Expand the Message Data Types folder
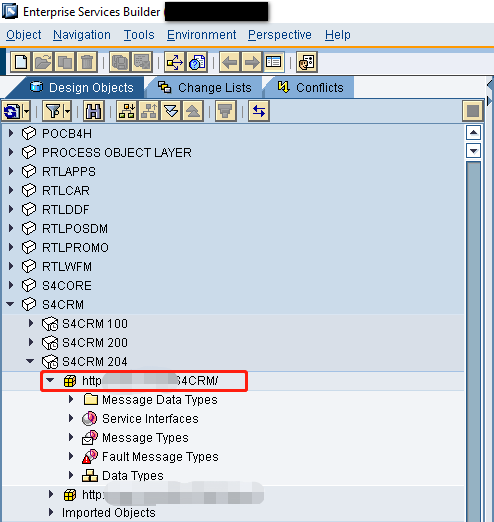 [x=71, y=399]
